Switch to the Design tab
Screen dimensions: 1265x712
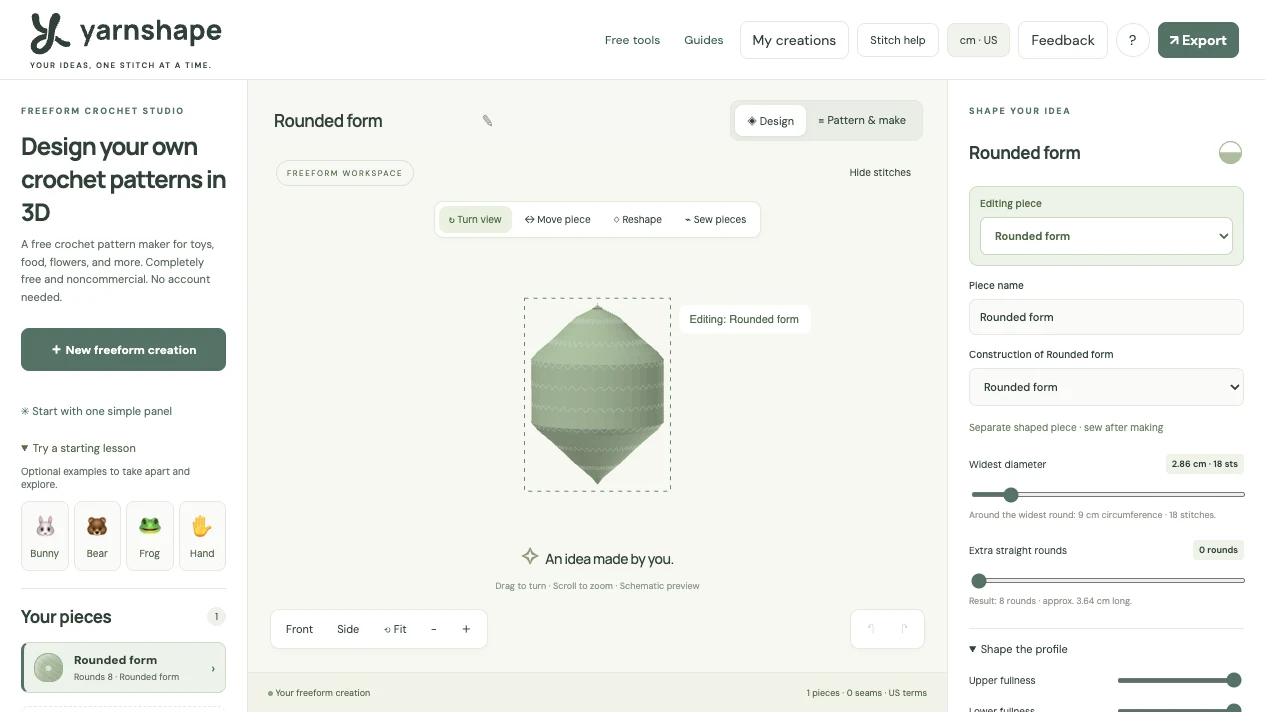(771, 121)
